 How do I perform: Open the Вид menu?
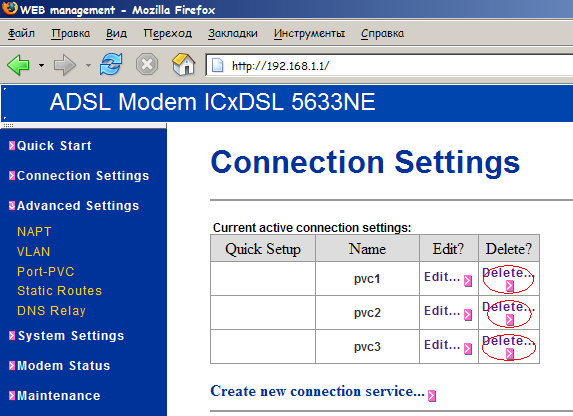[x=116, y=33]
